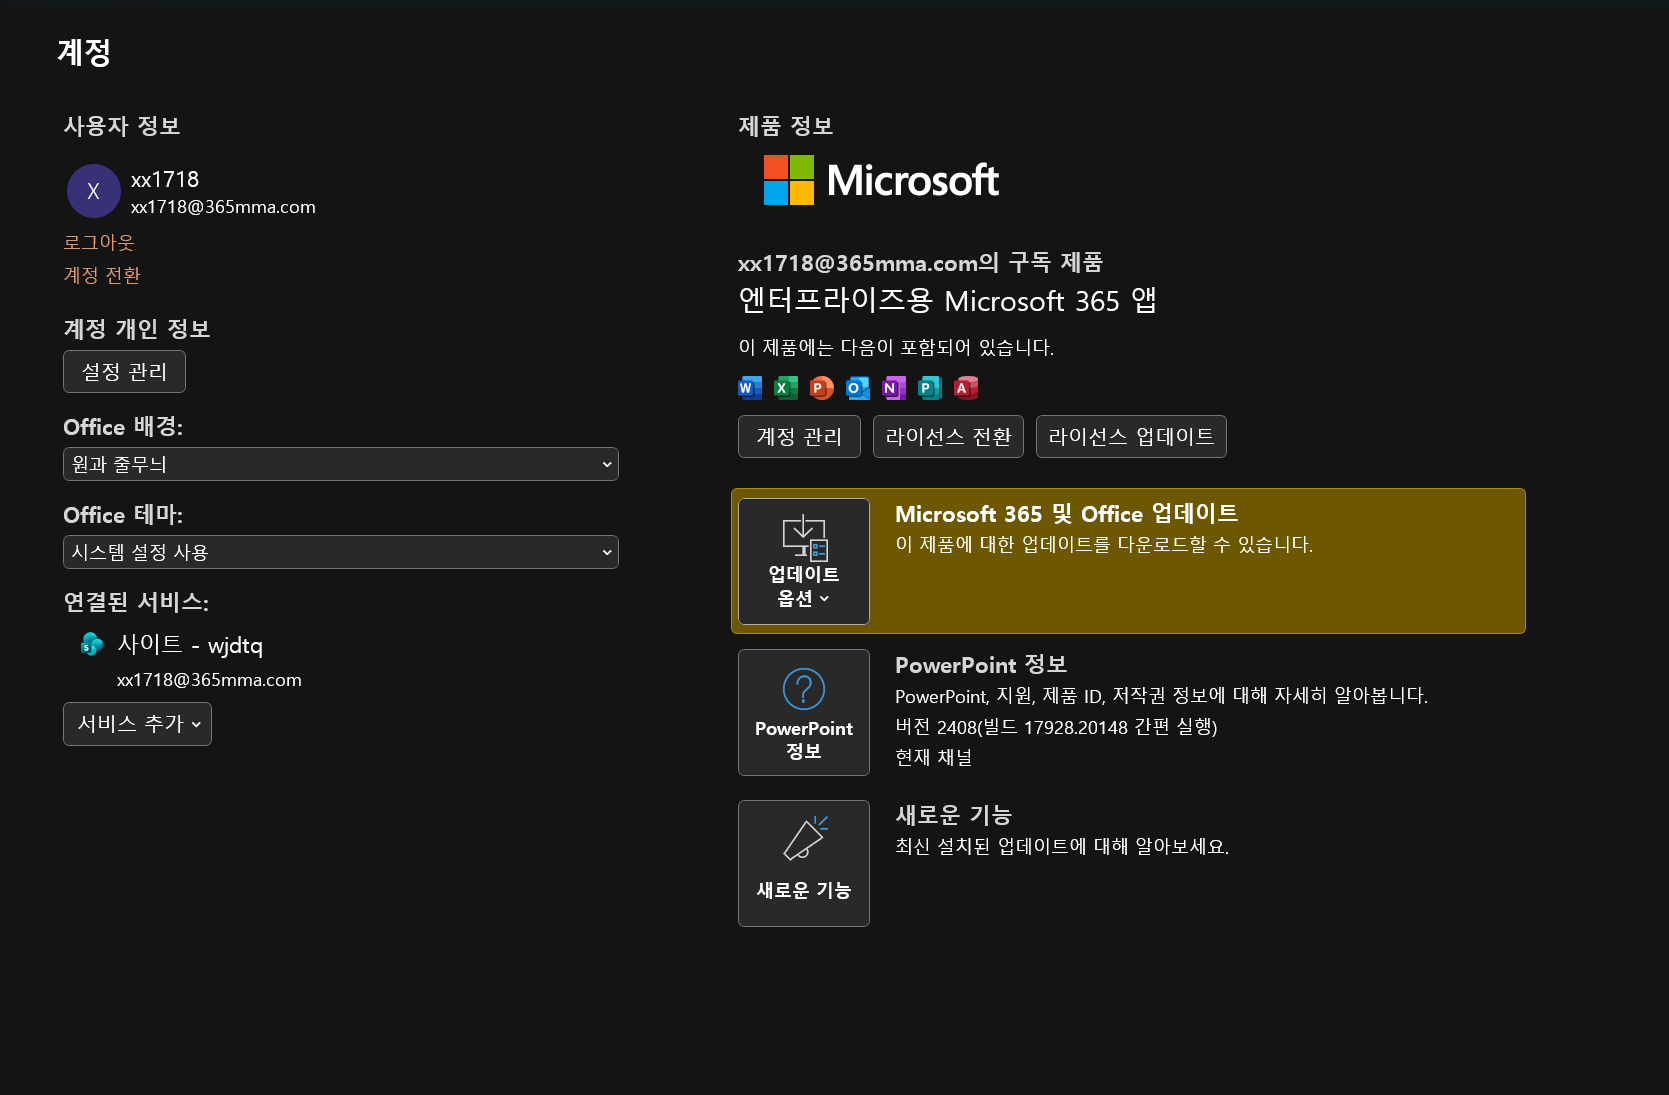Click the Publisher app icon

pyautogui.click(x=930, y=388)
